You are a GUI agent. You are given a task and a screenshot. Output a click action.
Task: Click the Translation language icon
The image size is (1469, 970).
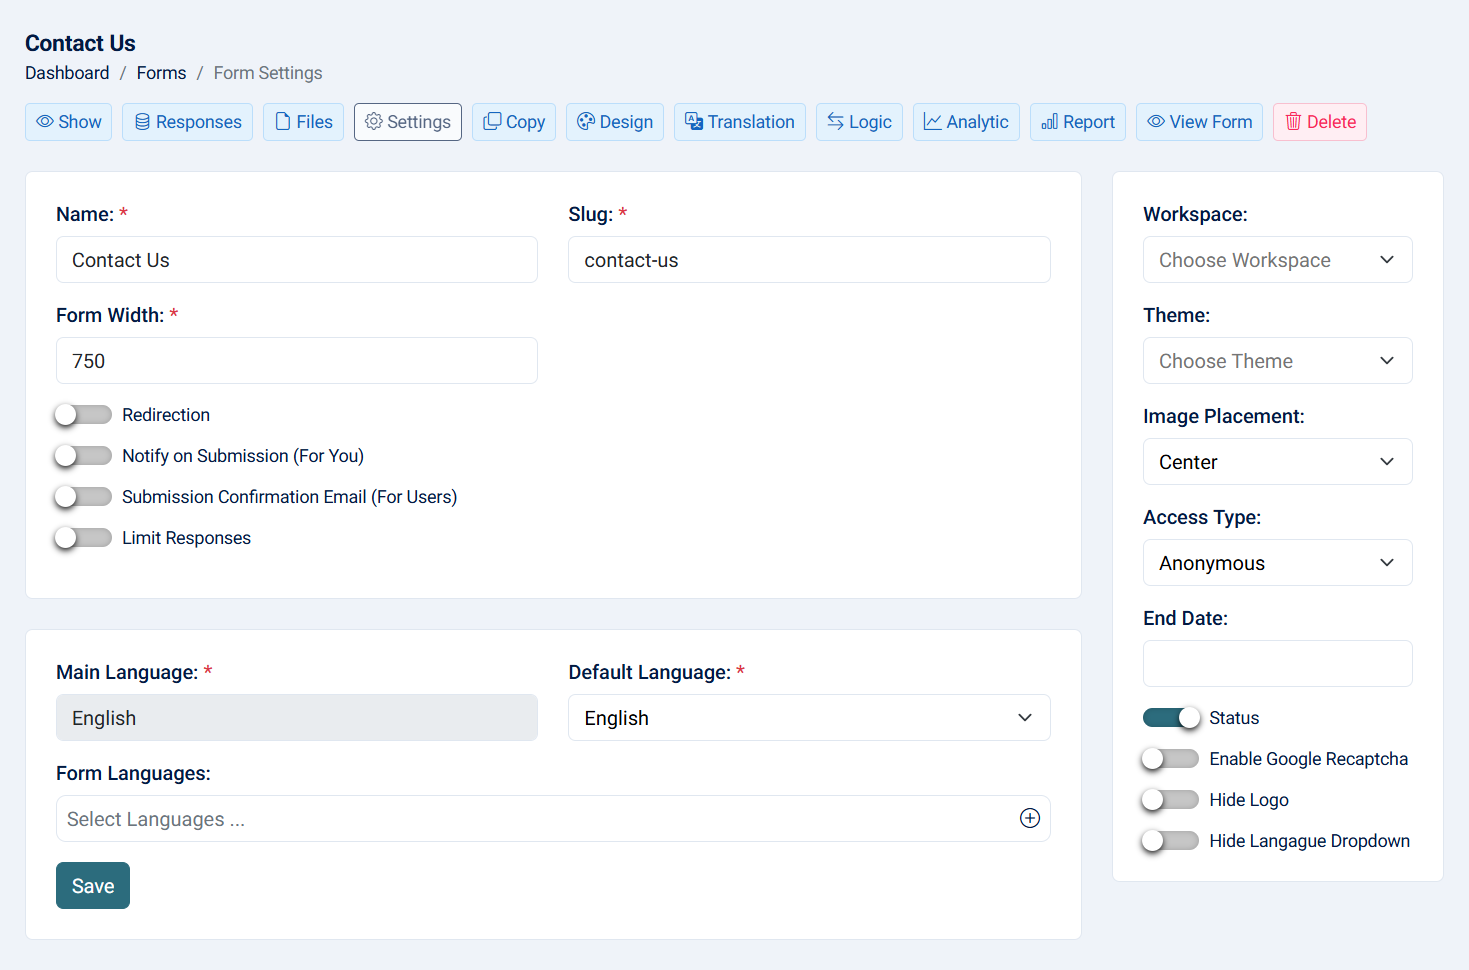[694, 122]
